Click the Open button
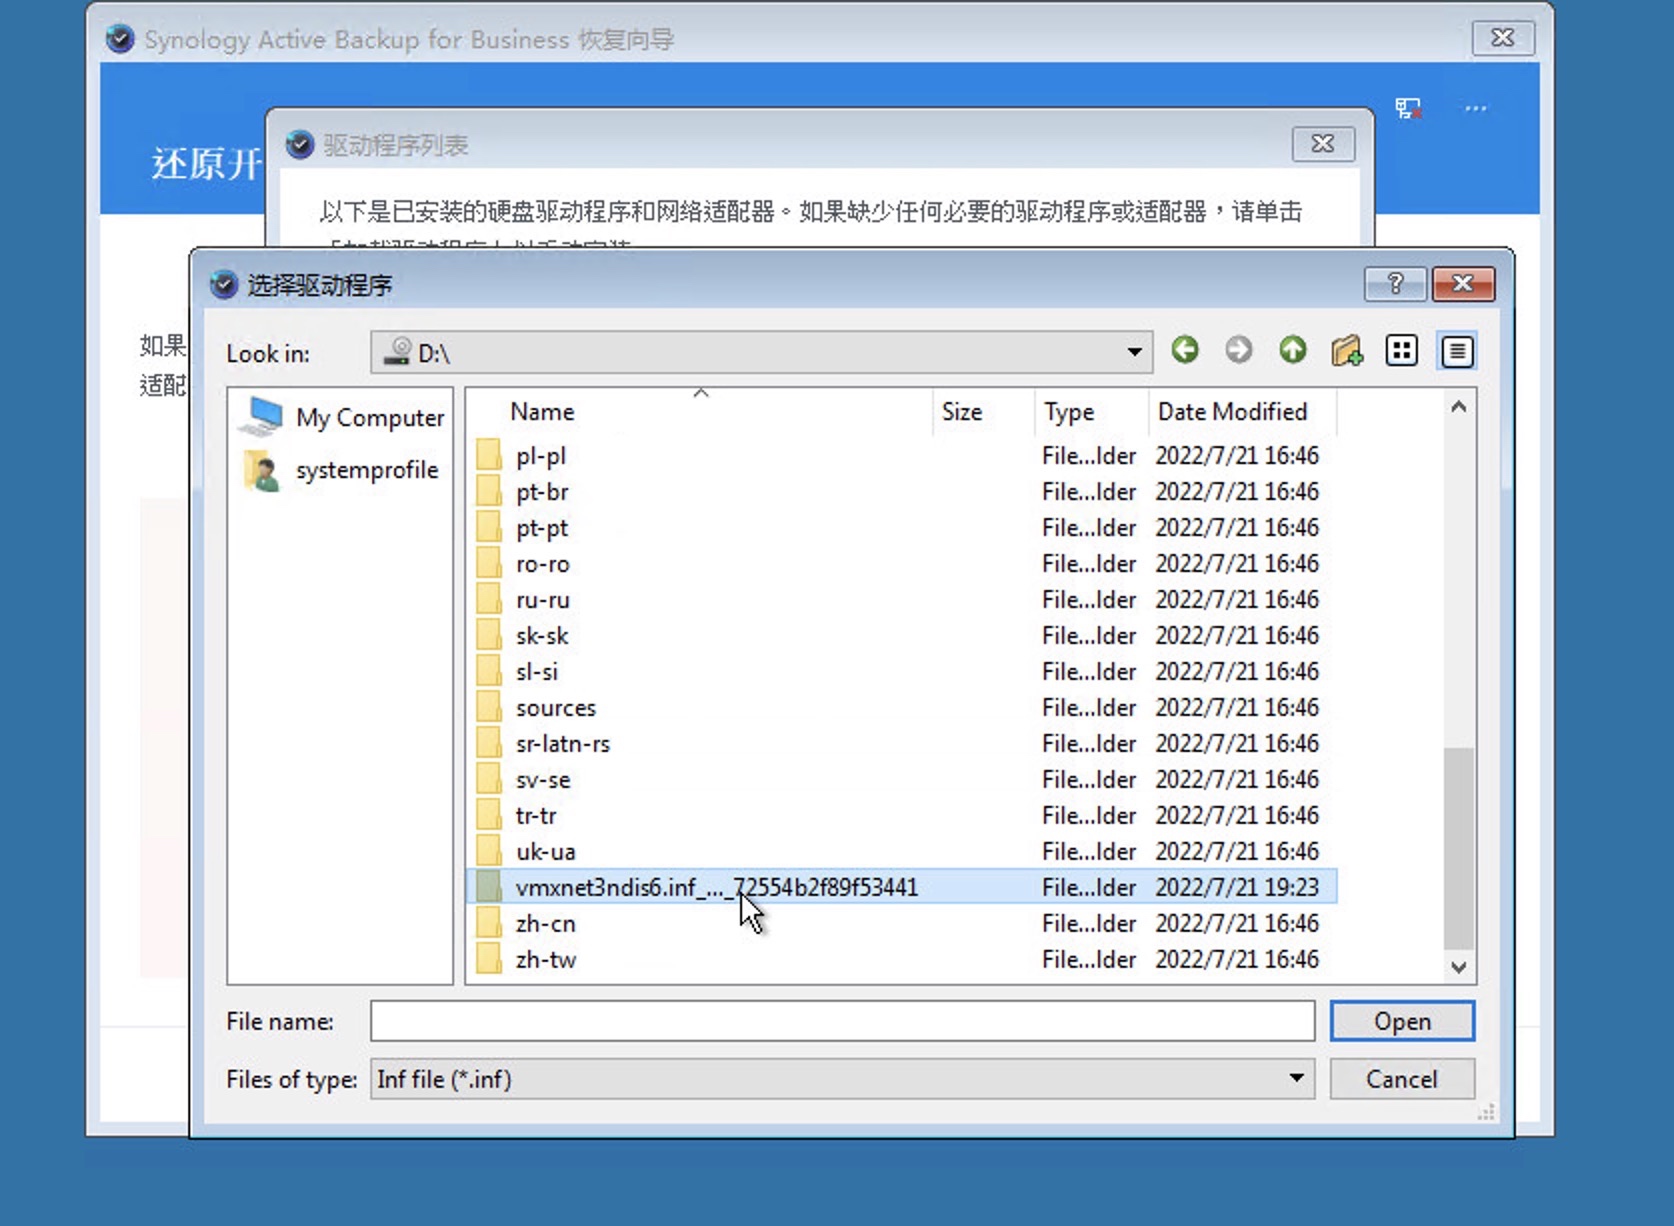 (1402, 1021)
